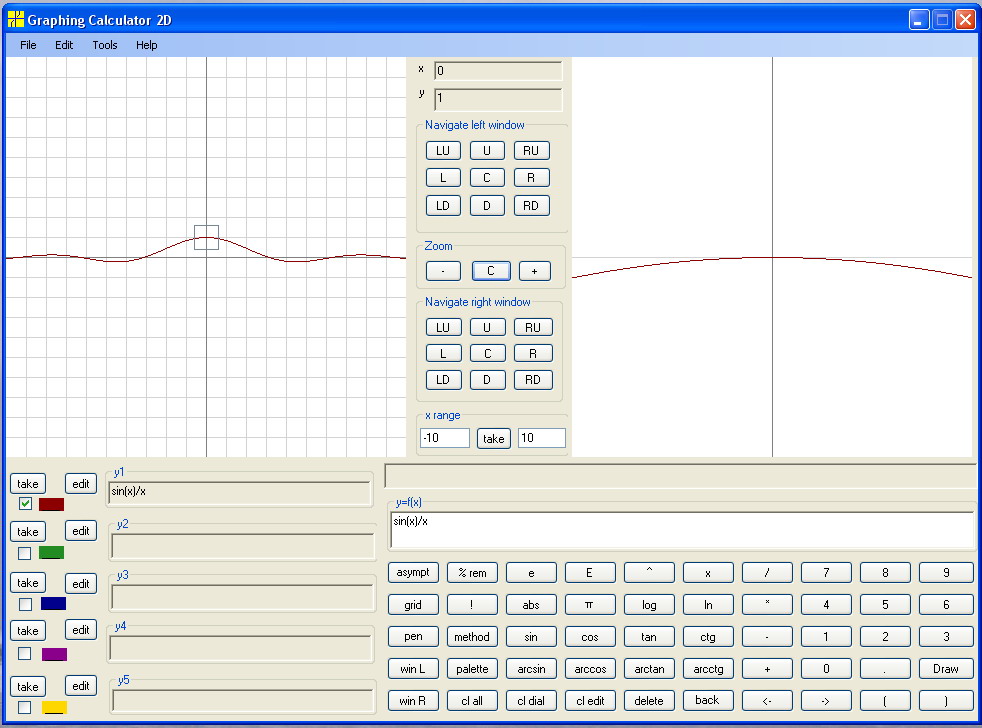Navigate right window down with D
The image size is (982, 728).
(487, 380)
